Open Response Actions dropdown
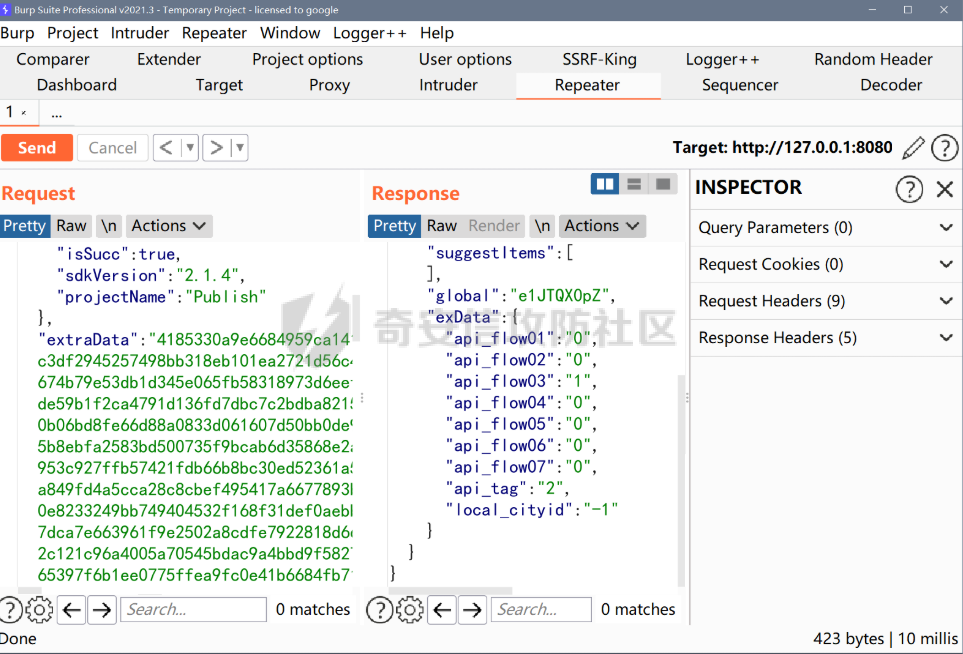 click(x=602, y=226)
